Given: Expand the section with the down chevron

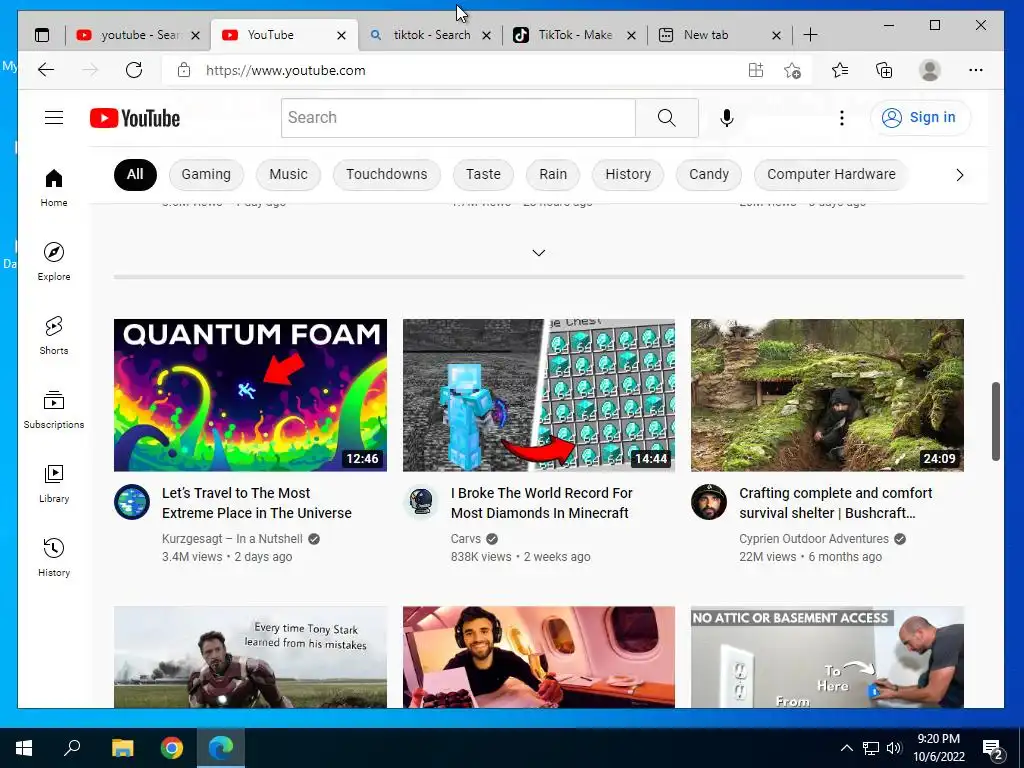Looking at the screenshot, I should [538, 253].
